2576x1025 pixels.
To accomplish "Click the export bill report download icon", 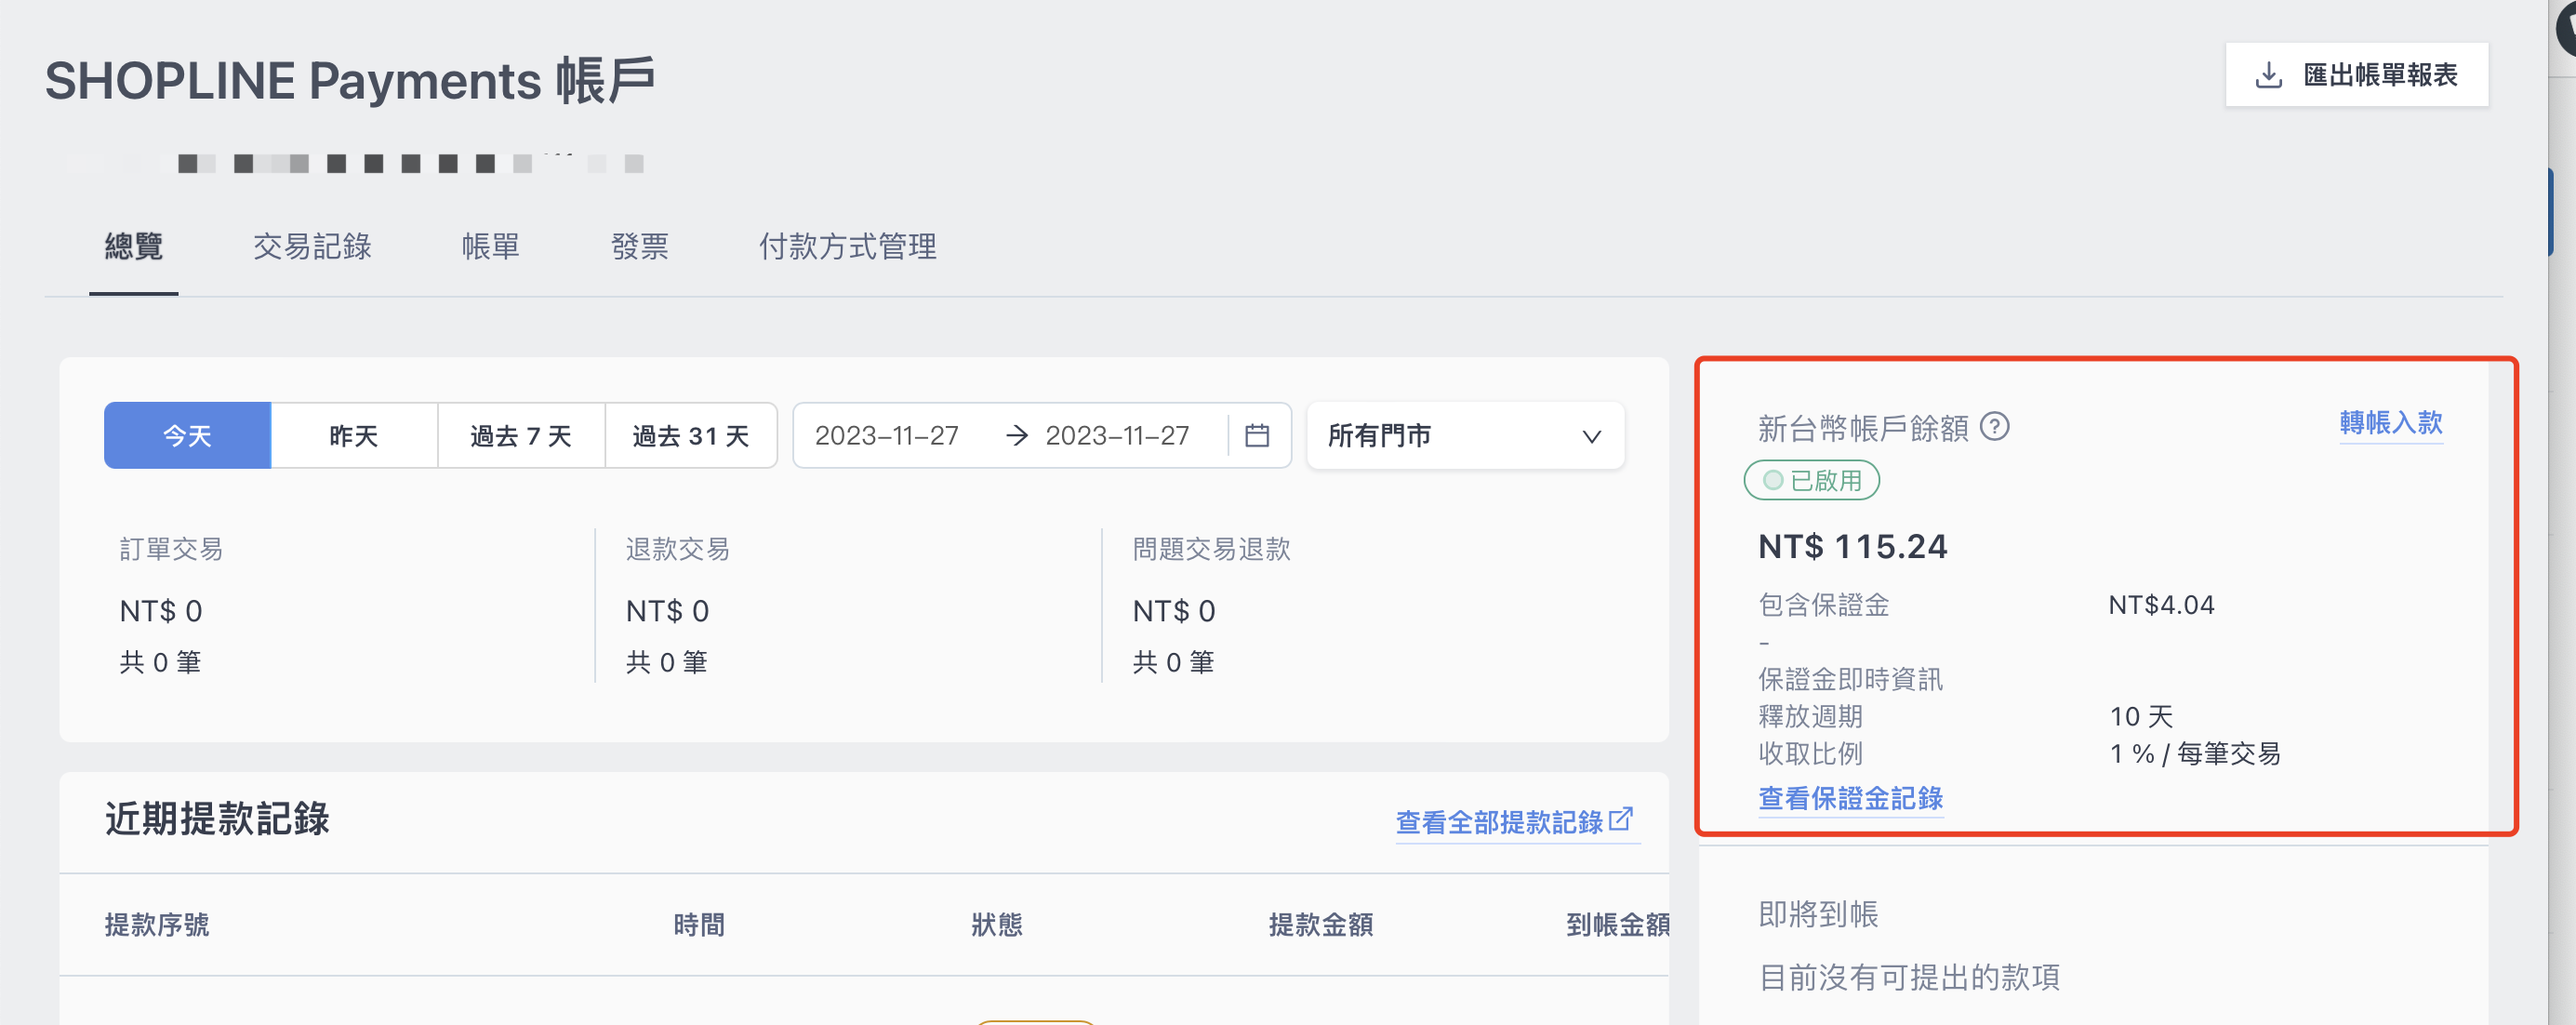I will [2268, 75].
